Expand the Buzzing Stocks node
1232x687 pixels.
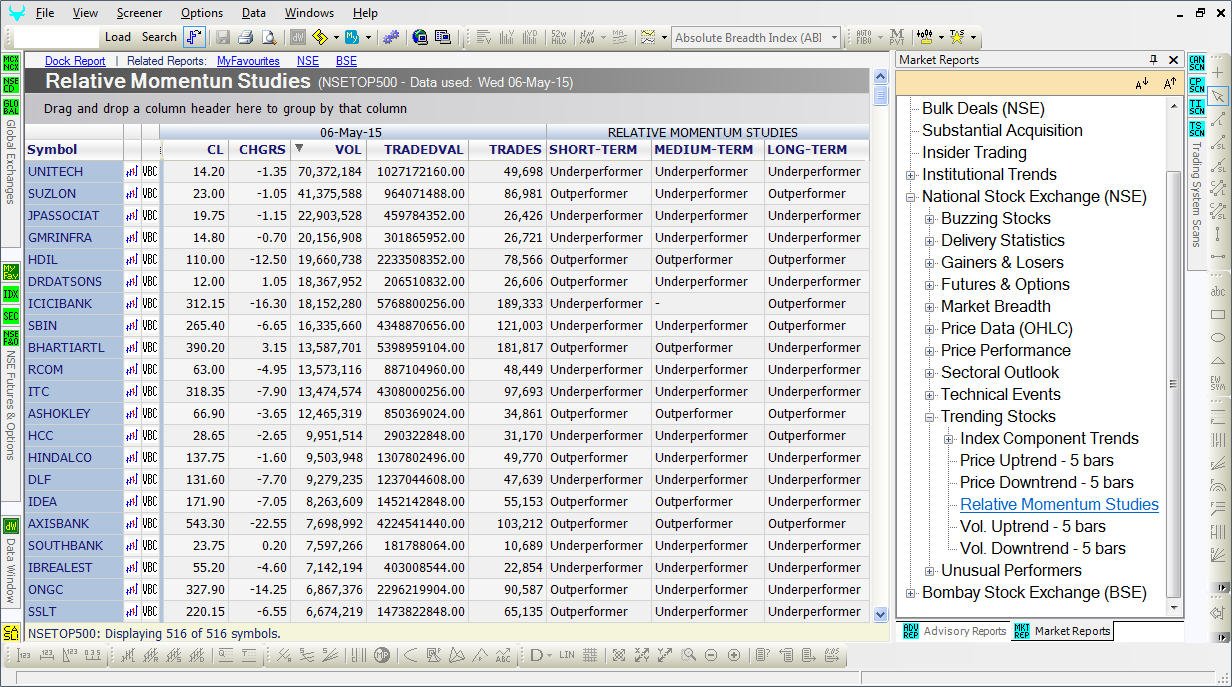coord(930,219)
